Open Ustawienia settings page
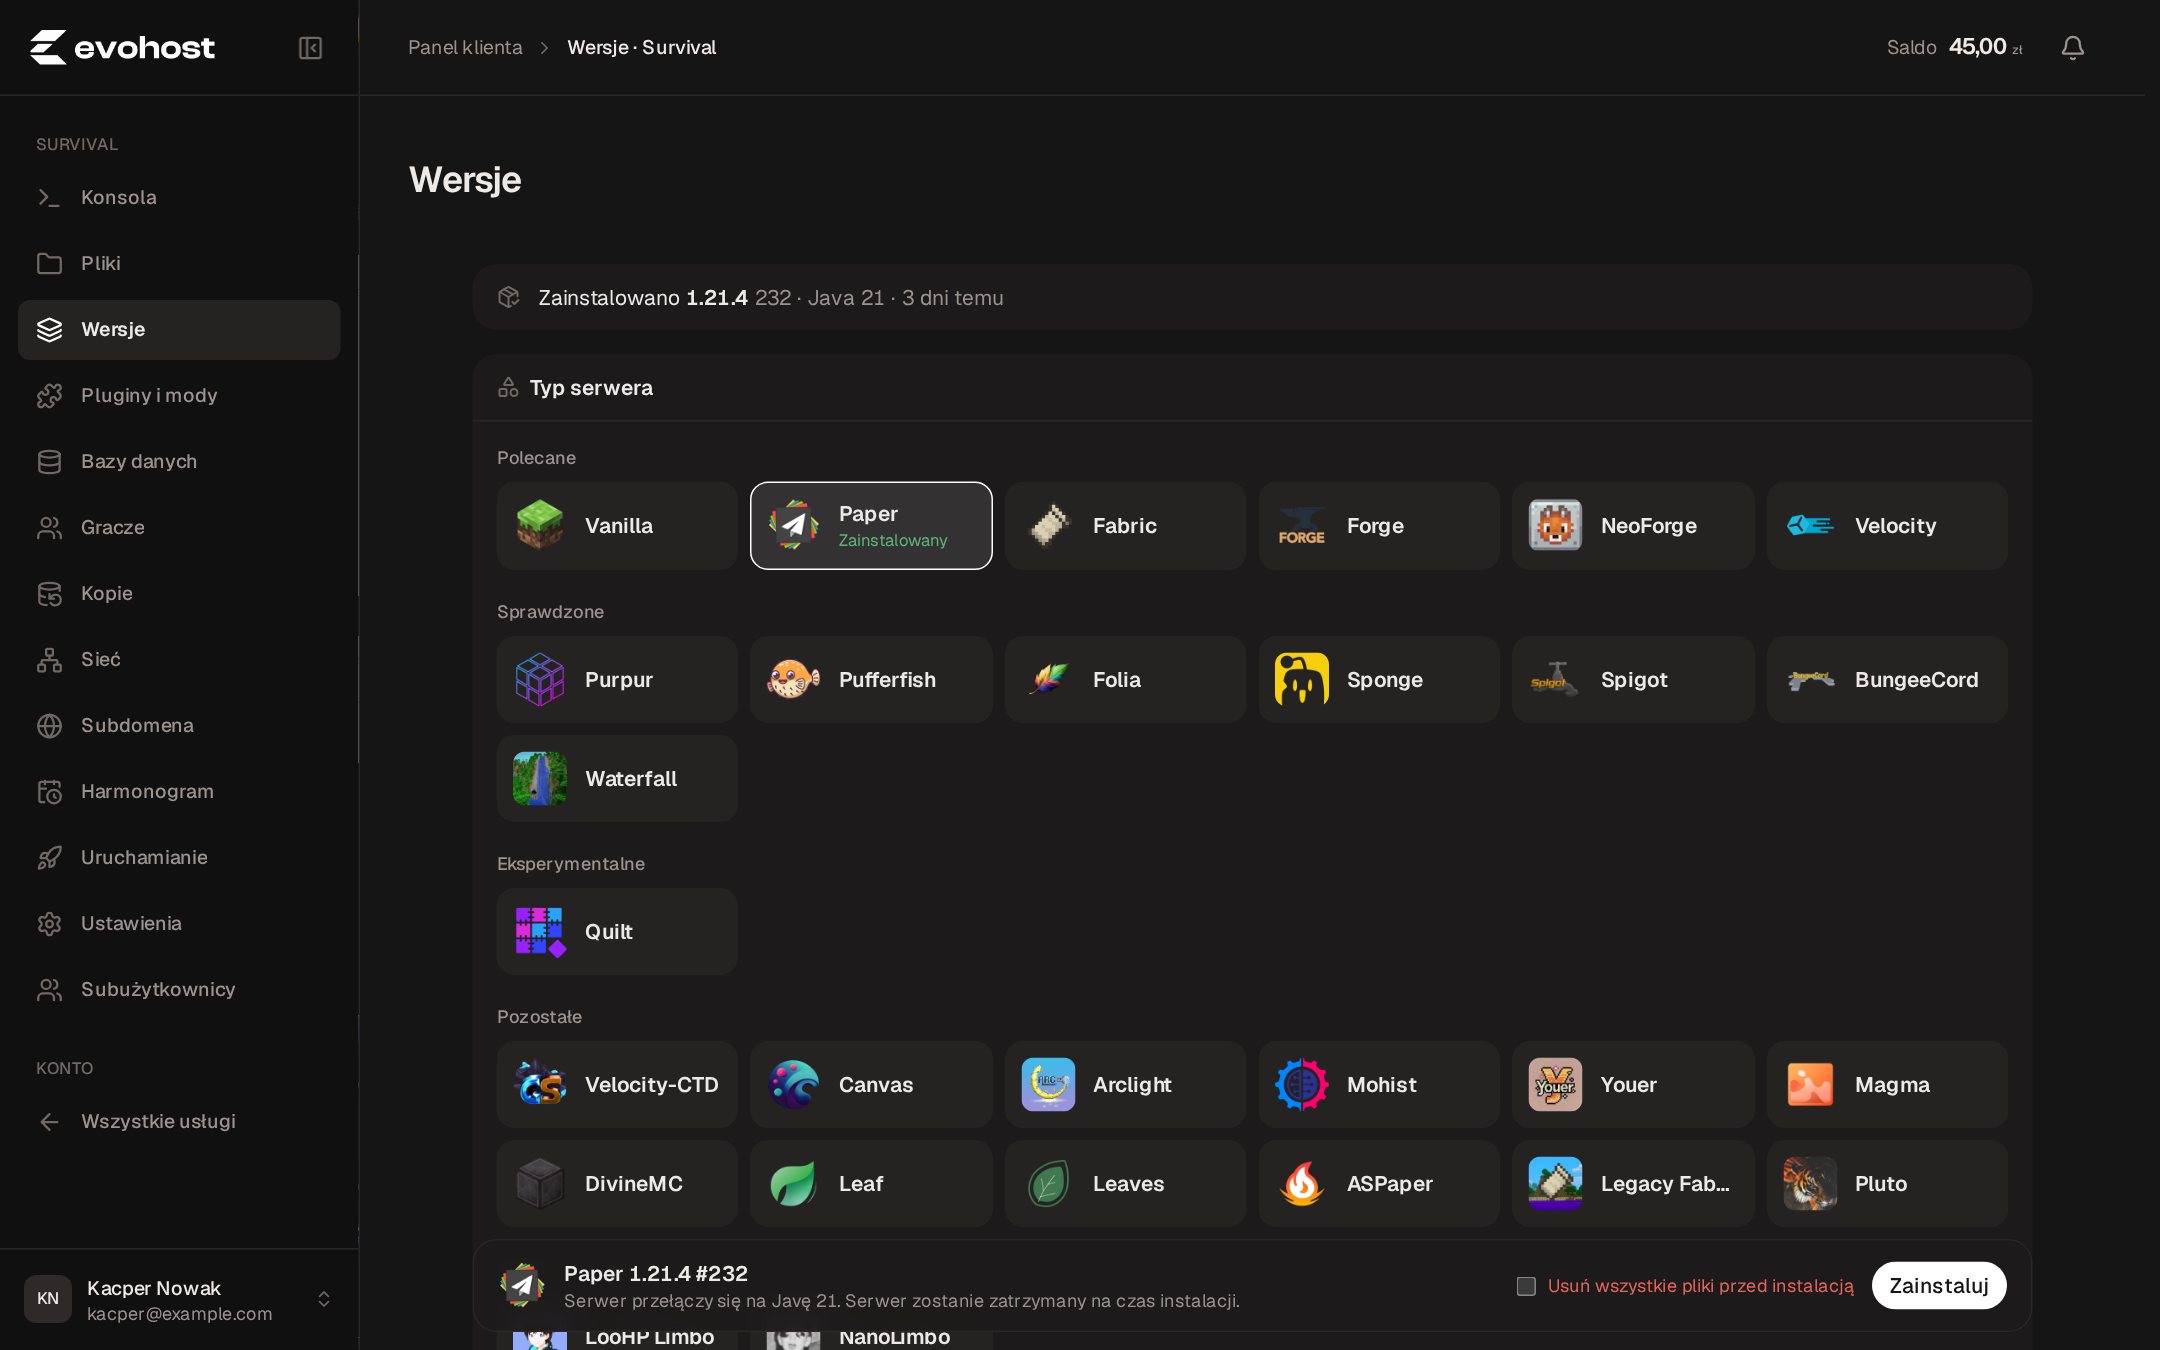The image size is (2160, 1350). (179, 924)
